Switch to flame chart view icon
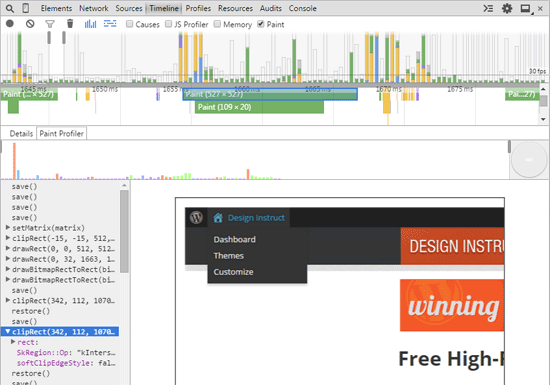The image size is (550, 385). 110,23
